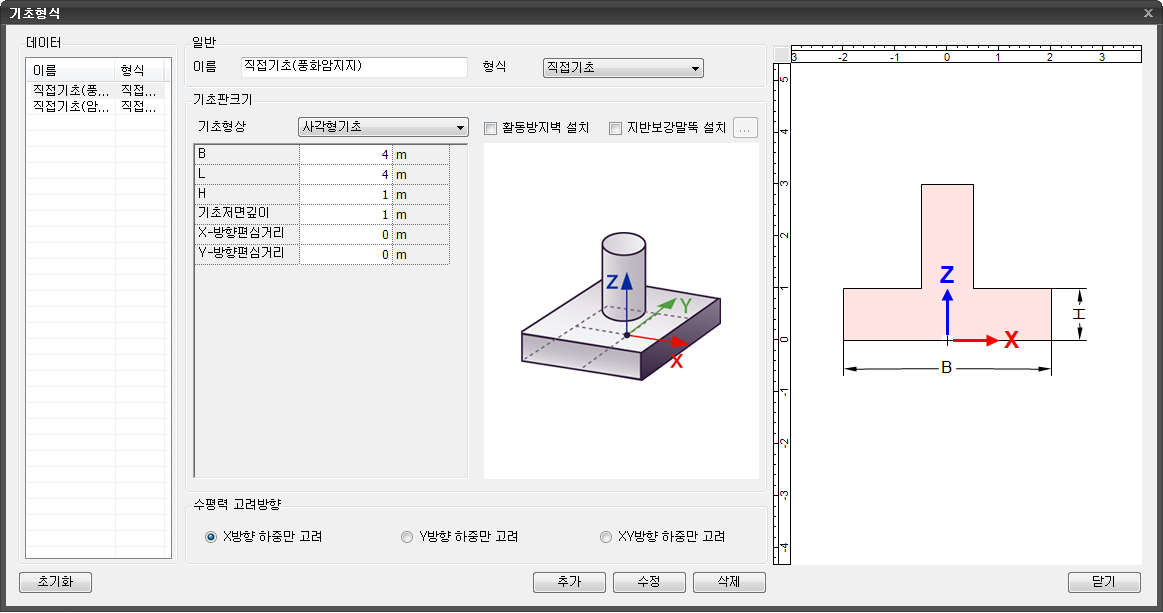Select the second 직접기초(암… row in data list
Screen dimensions: 1163x613
(72, 105)
